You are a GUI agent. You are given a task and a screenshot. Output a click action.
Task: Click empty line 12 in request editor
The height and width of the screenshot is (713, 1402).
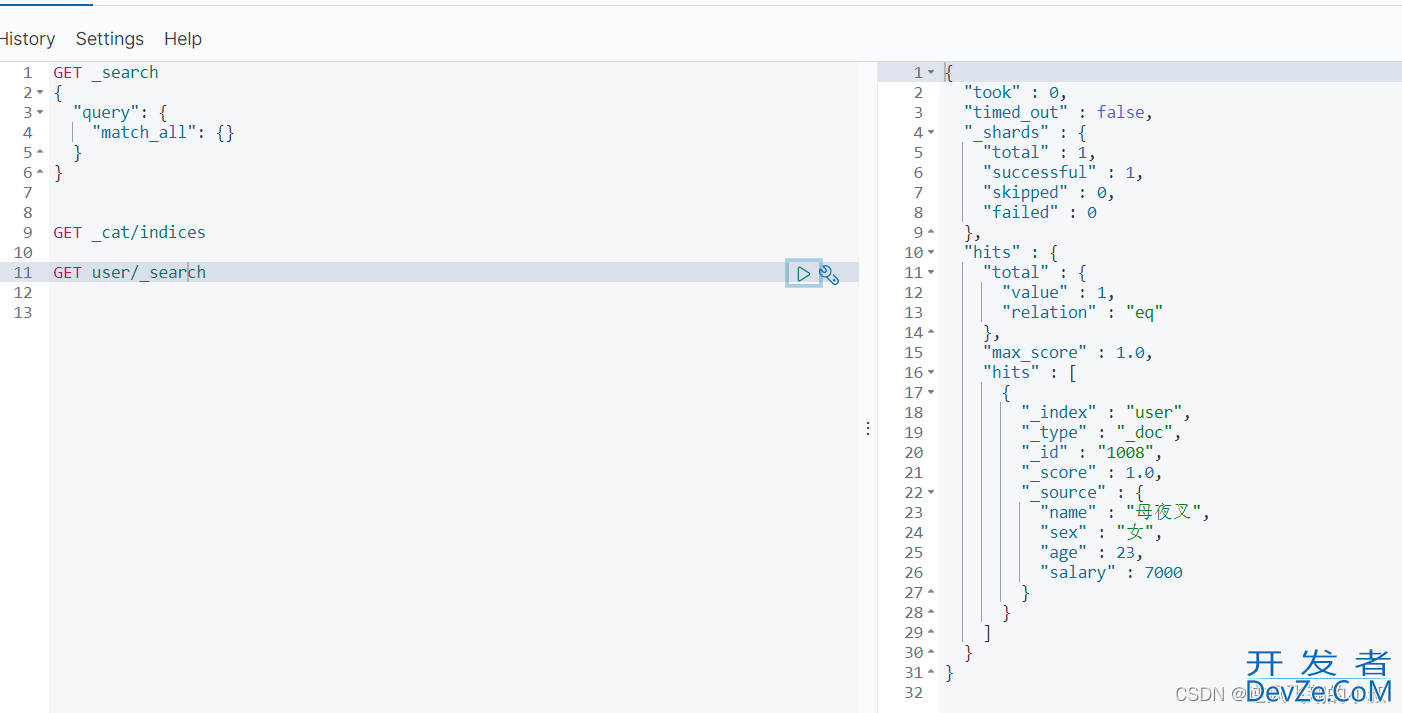tap(455, 292)
